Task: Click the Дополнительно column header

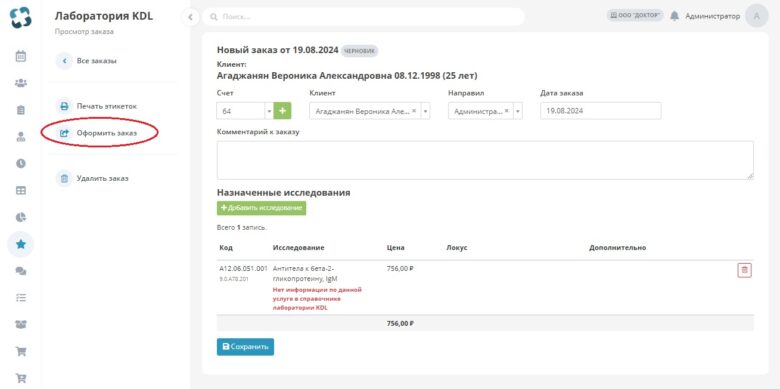Action: pos(617,247)
